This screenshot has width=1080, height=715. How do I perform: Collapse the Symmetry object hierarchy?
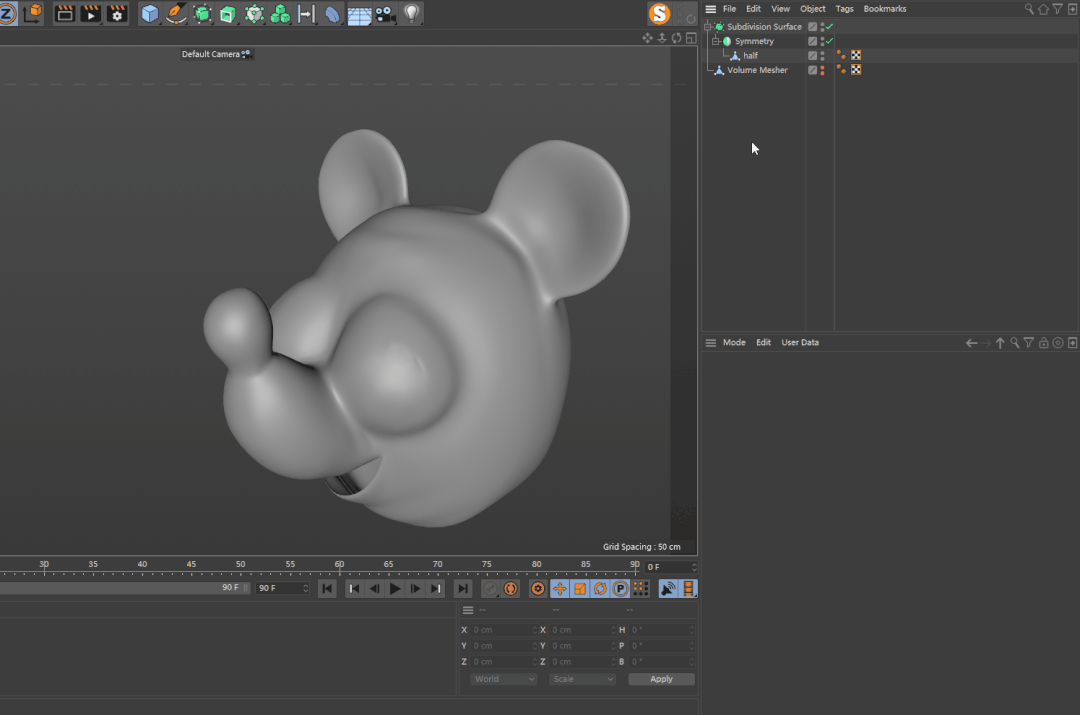coord(716,41)
